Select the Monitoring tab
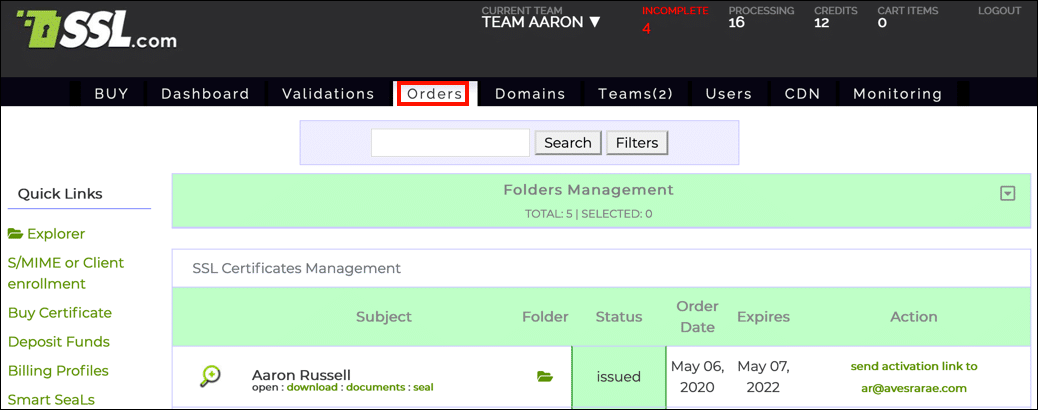 point(897,94)
